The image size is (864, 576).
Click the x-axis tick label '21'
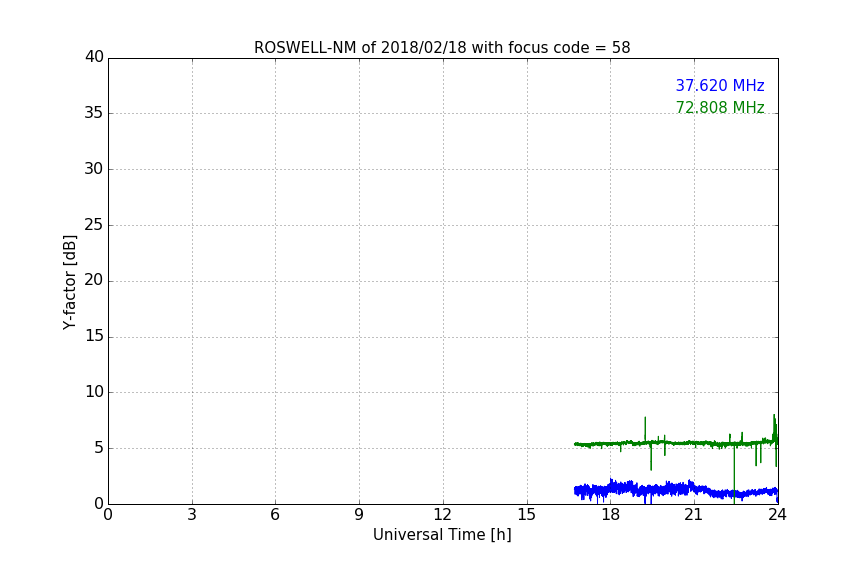click(x=694, y=515)
